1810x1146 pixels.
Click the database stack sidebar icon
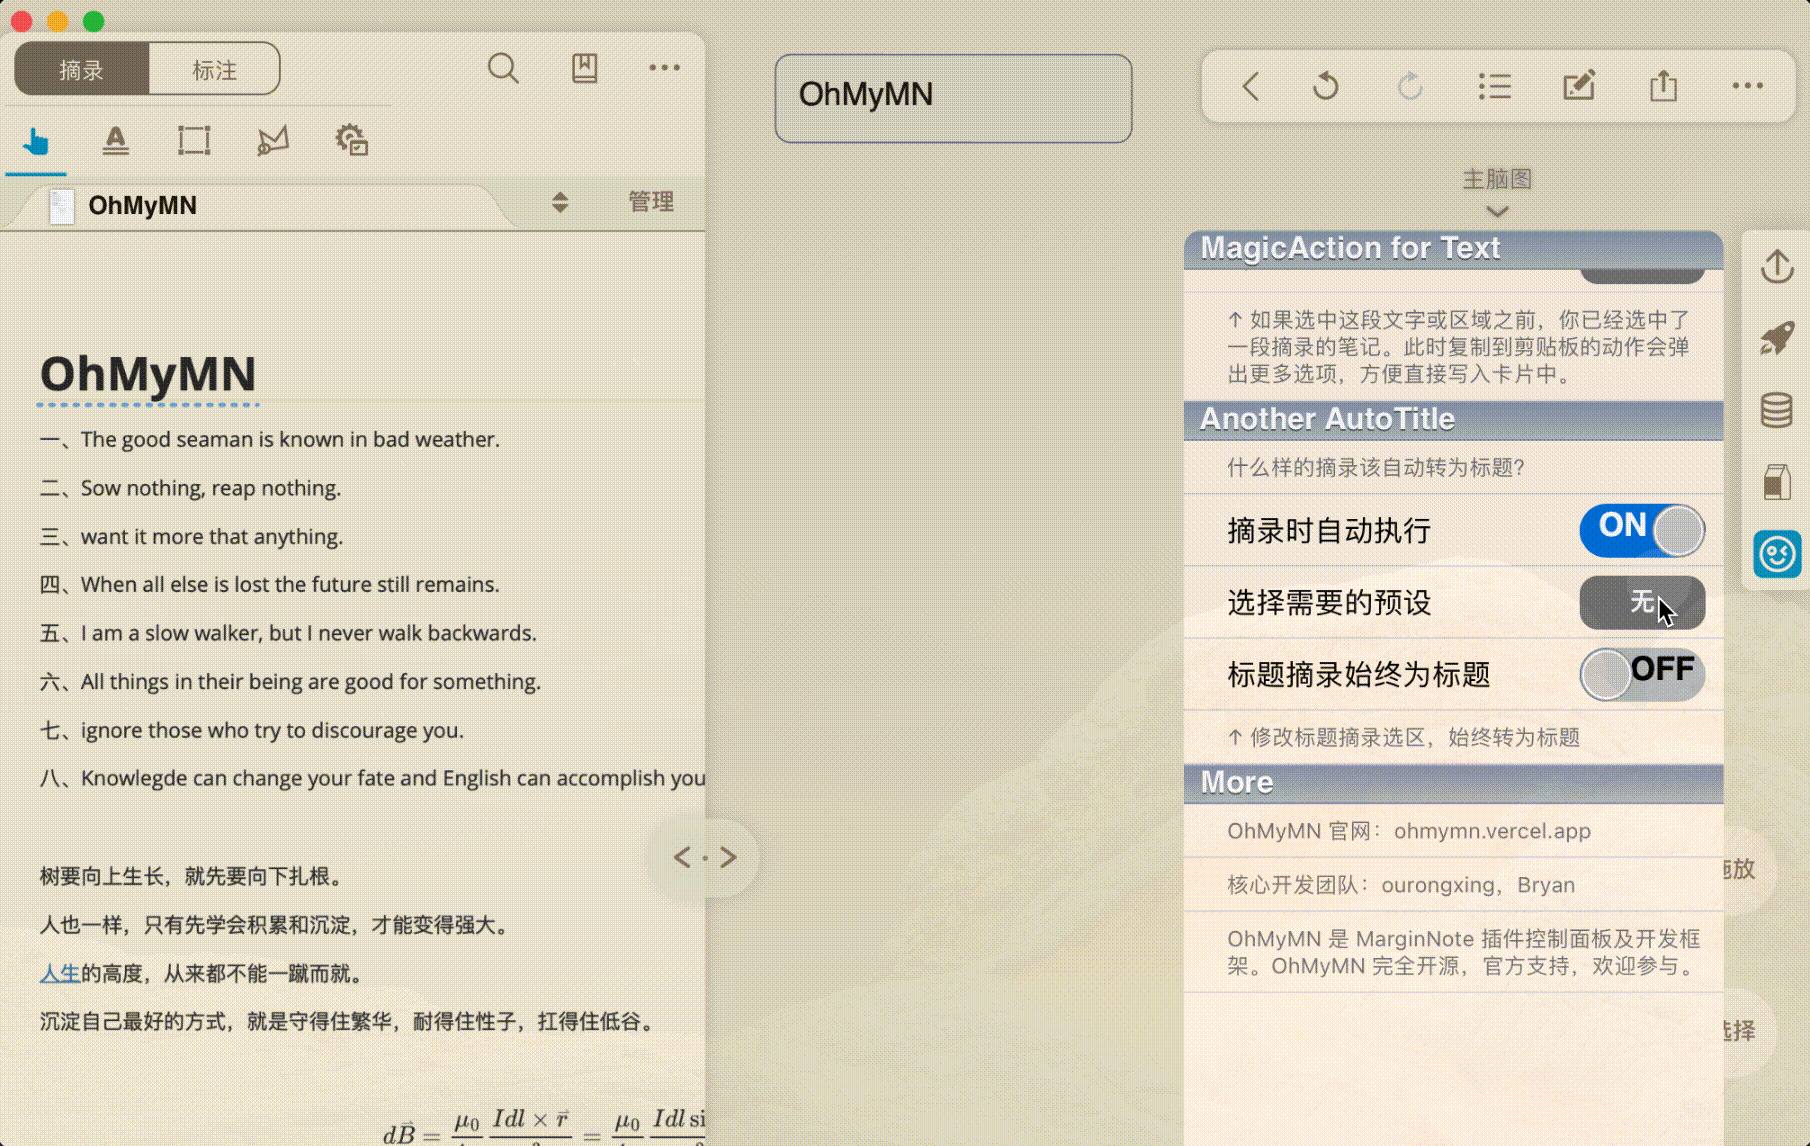1777,410
